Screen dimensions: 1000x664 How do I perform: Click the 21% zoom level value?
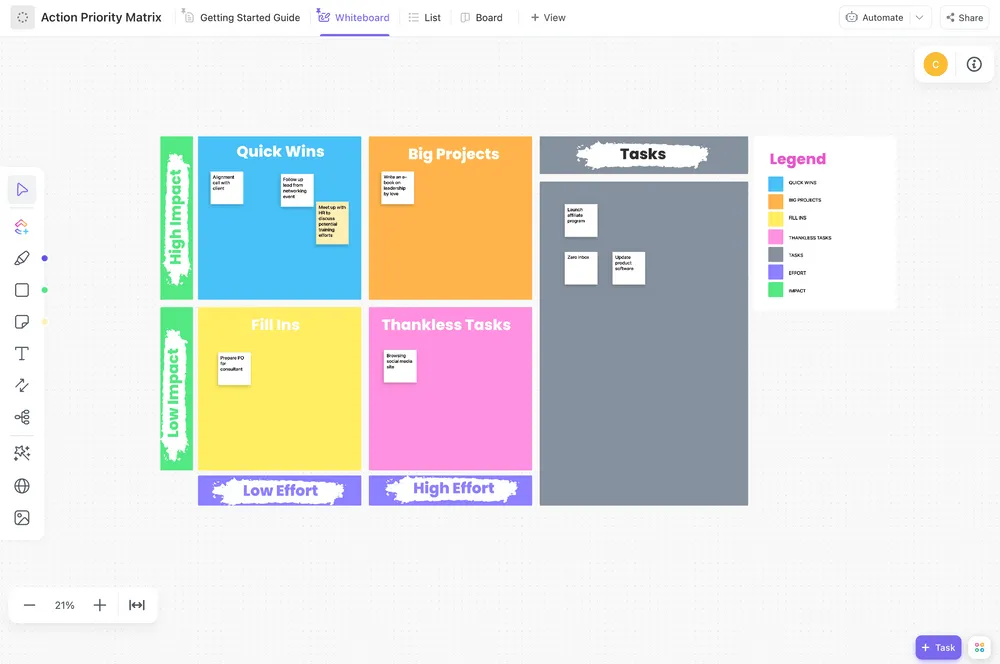[x=64, y=605]
